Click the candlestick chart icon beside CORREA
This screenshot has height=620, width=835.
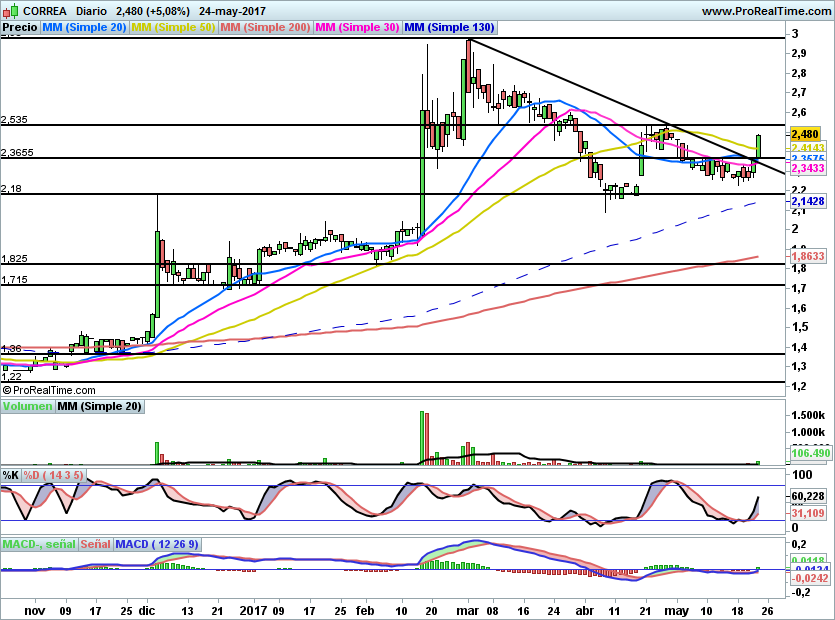point(10,10)
